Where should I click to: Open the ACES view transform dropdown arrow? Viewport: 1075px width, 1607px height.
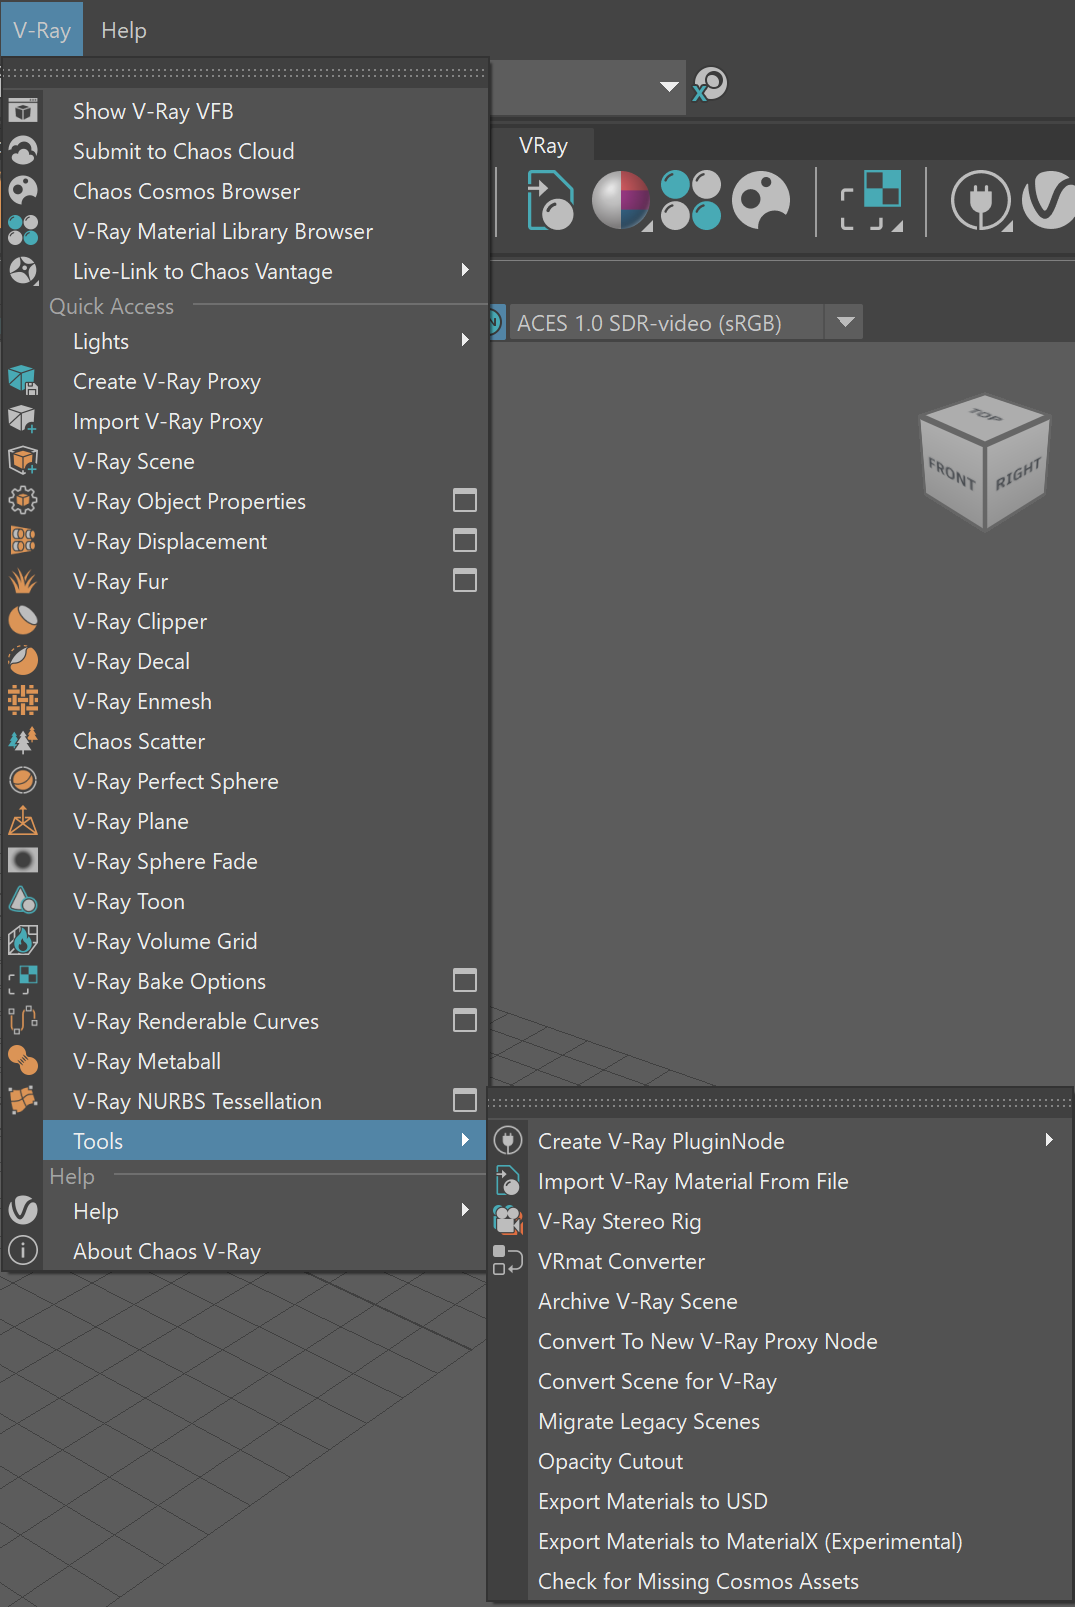845,322
